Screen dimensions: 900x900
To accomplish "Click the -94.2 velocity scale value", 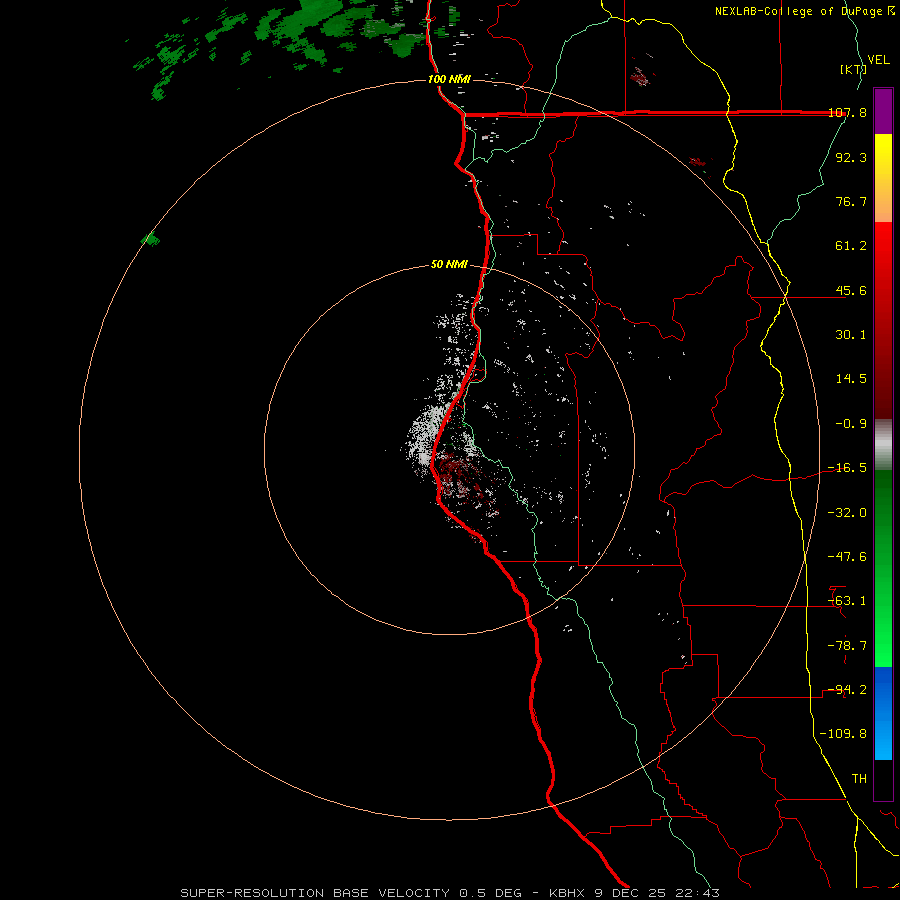I will coord(847,690).
